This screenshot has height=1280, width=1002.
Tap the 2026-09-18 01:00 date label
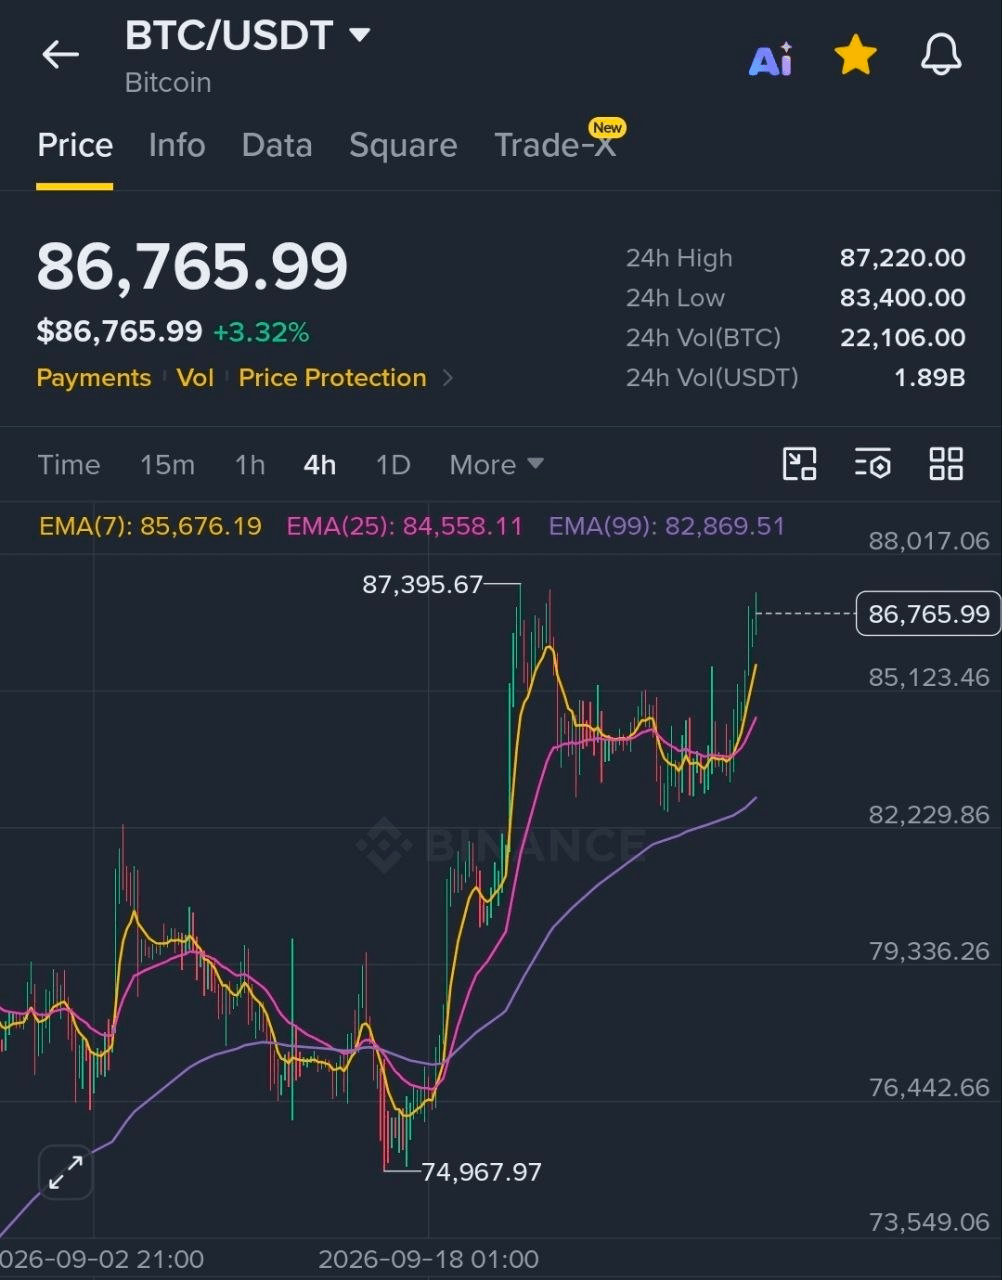[x=428, y=1259]
